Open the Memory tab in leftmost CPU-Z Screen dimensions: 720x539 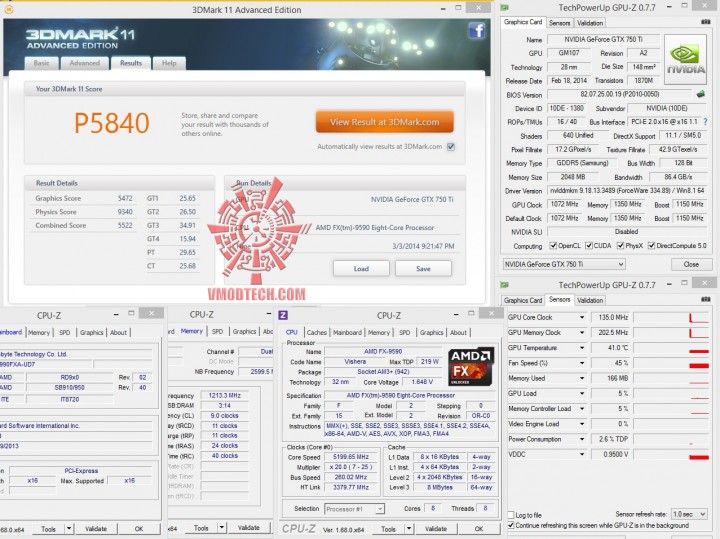point(39,332)
